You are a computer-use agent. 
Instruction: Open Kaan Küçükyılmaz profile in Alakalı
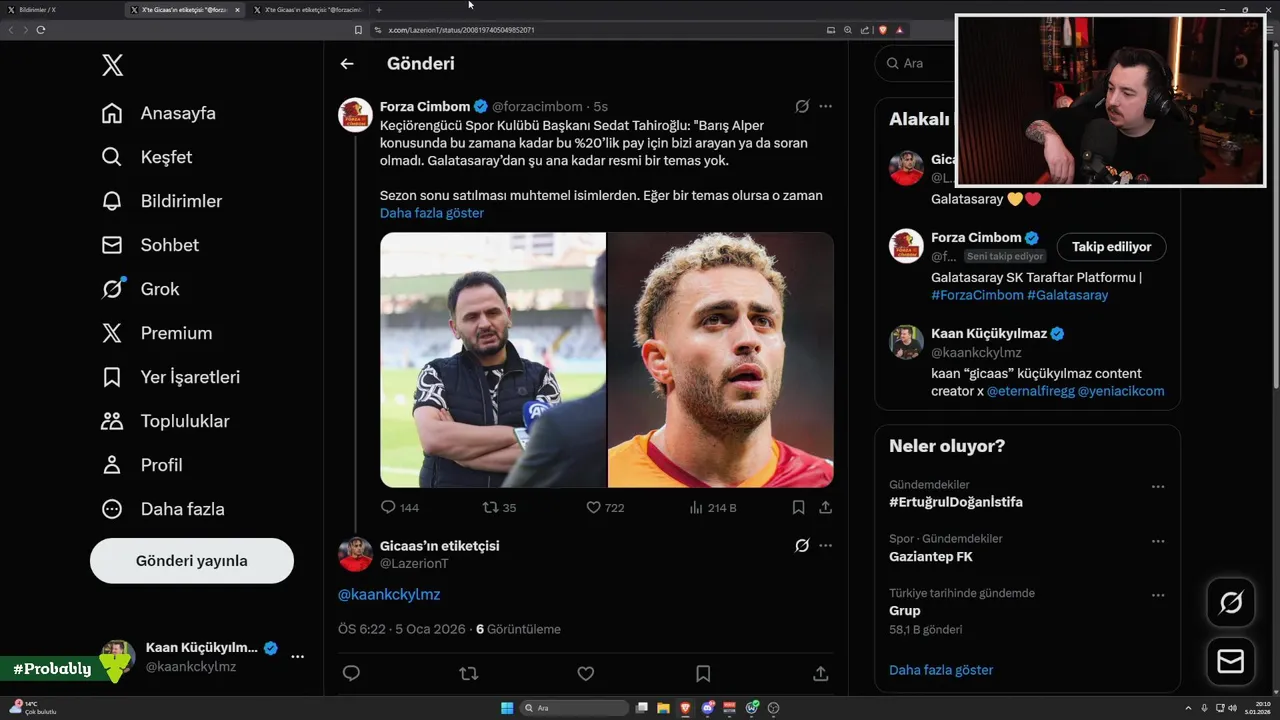point(989,334)
